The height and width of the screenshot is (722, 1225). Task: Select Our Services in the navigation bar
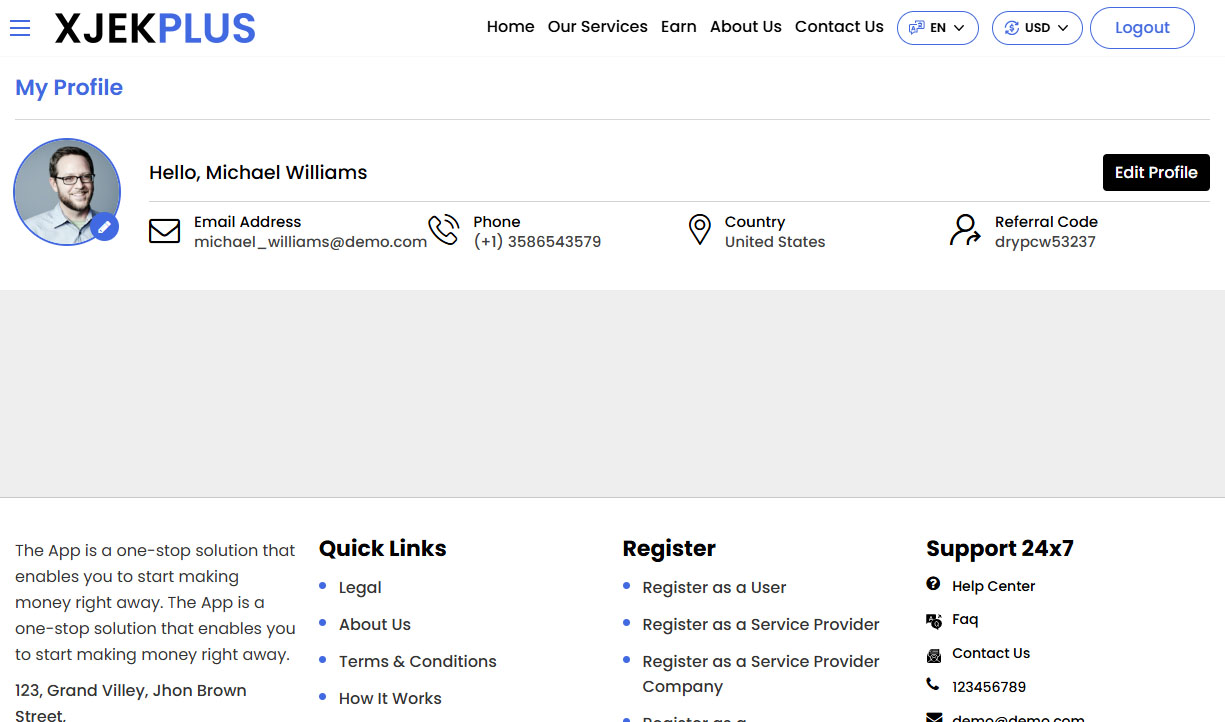(597, 27)
